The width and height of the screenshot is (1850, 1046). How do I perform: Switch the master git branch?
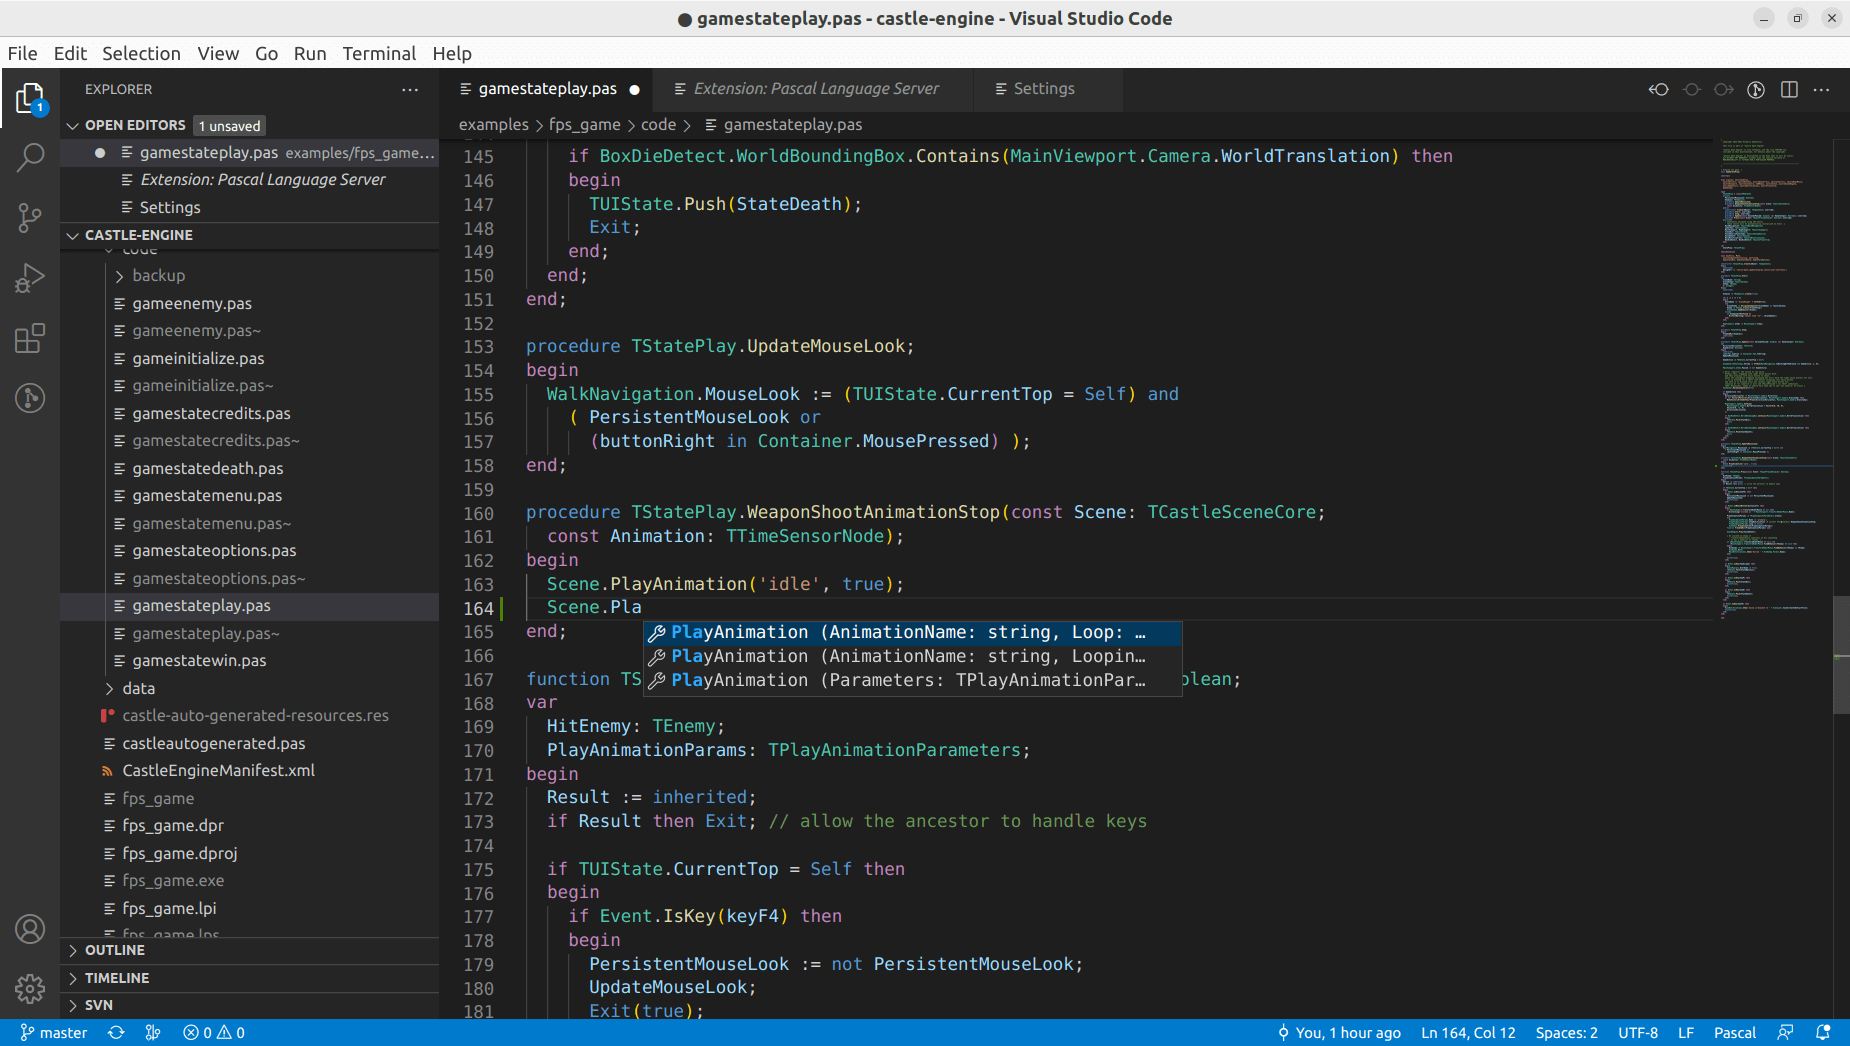coord(54,1033)
